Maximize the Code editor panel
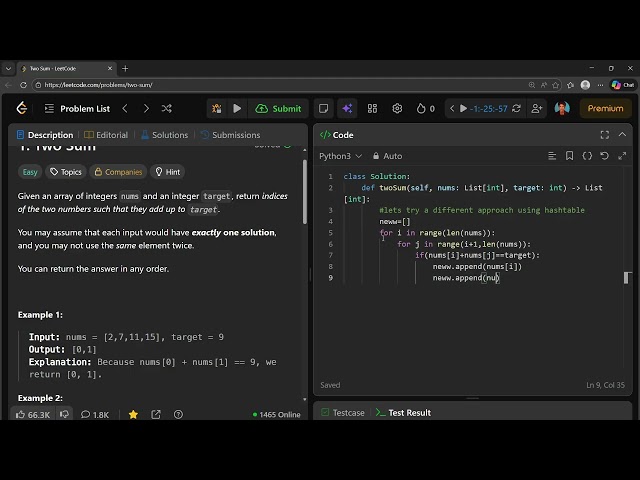 (x=604, y=135)
